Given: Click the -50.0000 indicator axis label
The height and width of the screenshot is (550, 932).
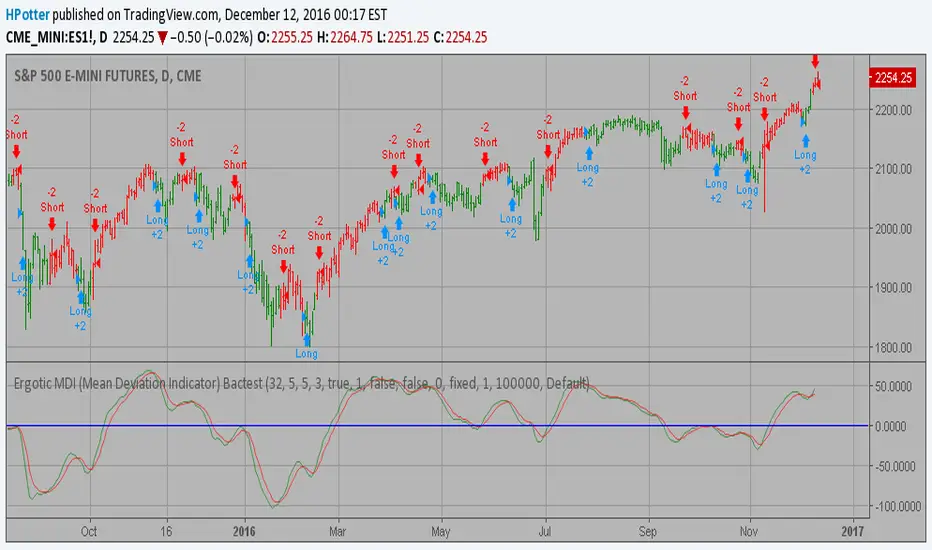Looking at the screenshot, I should click(x=893, y=467).
